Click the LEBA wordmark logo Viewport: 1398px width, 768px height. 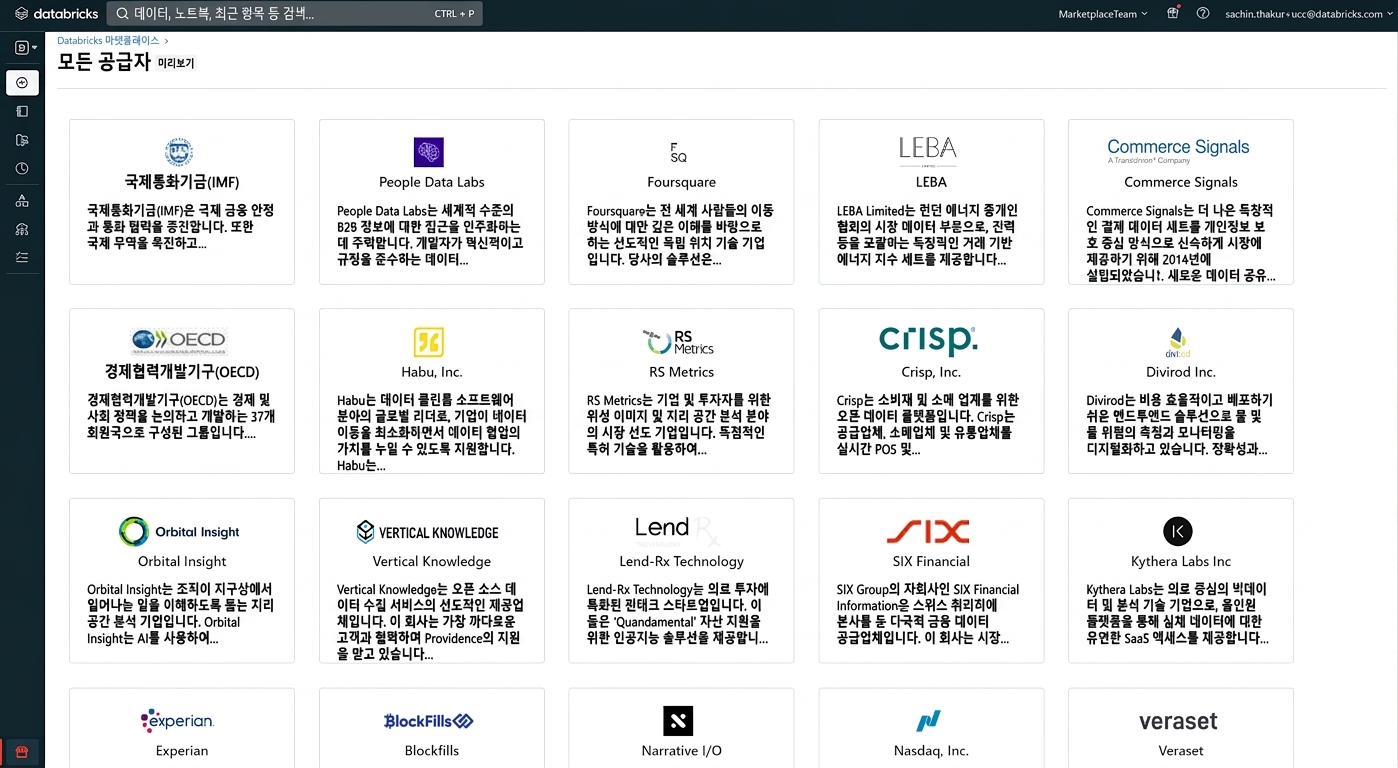tap(928, 150)
